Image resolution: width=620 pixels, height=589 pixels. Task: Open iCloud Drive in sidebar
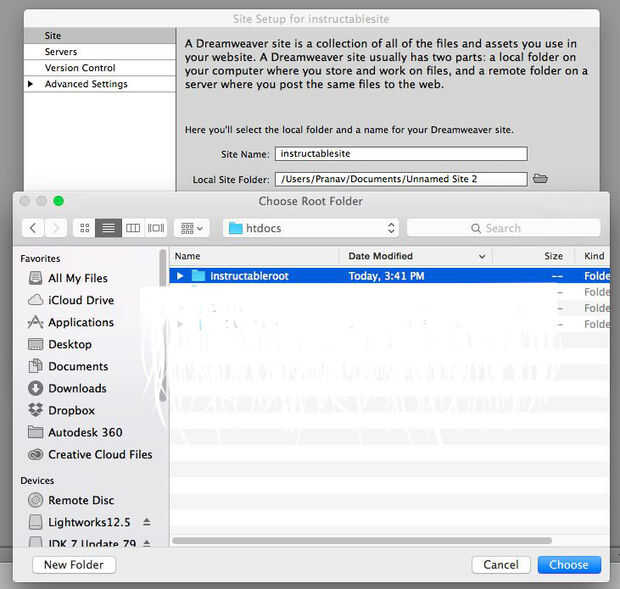(x=71, y=300)
